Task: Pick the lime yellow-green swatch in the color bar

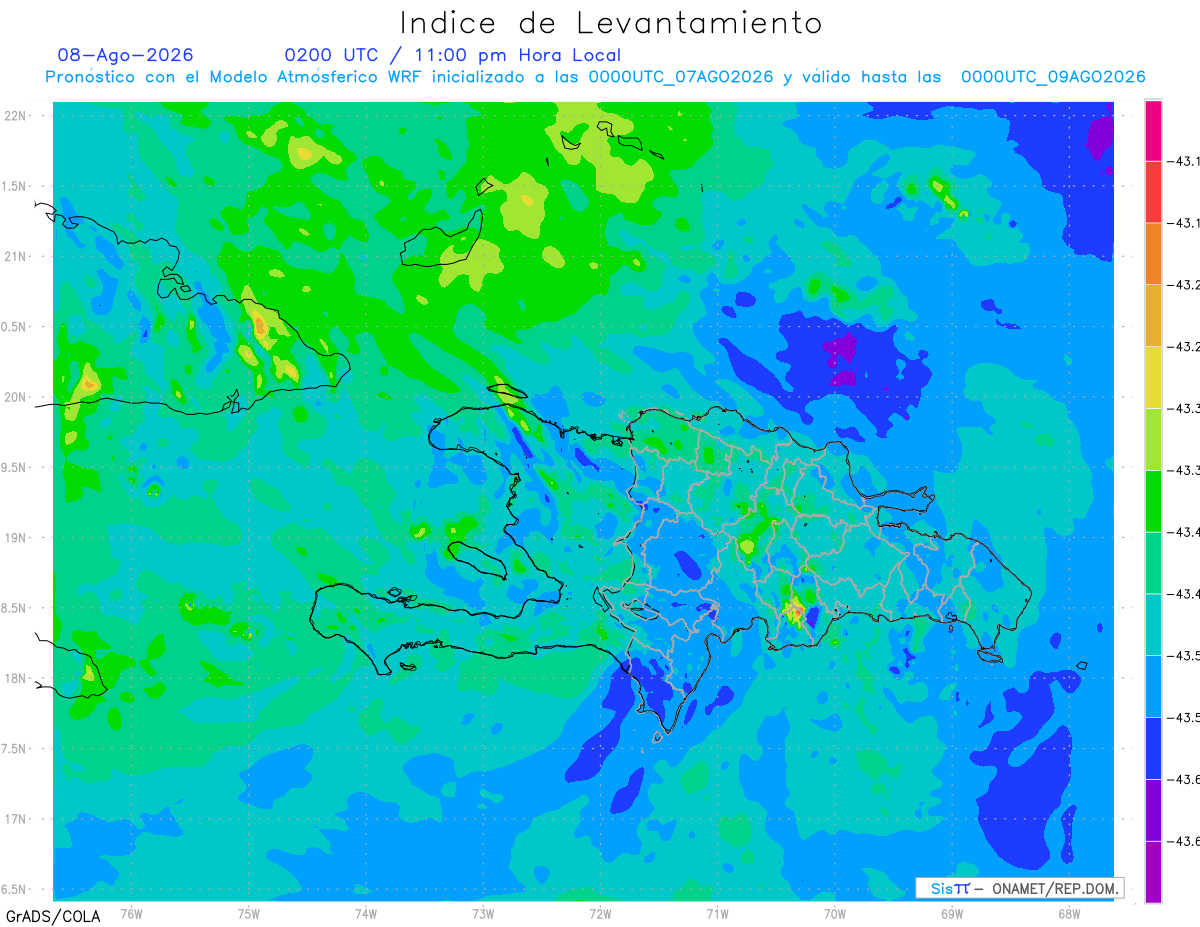Action: (1153, 439)
